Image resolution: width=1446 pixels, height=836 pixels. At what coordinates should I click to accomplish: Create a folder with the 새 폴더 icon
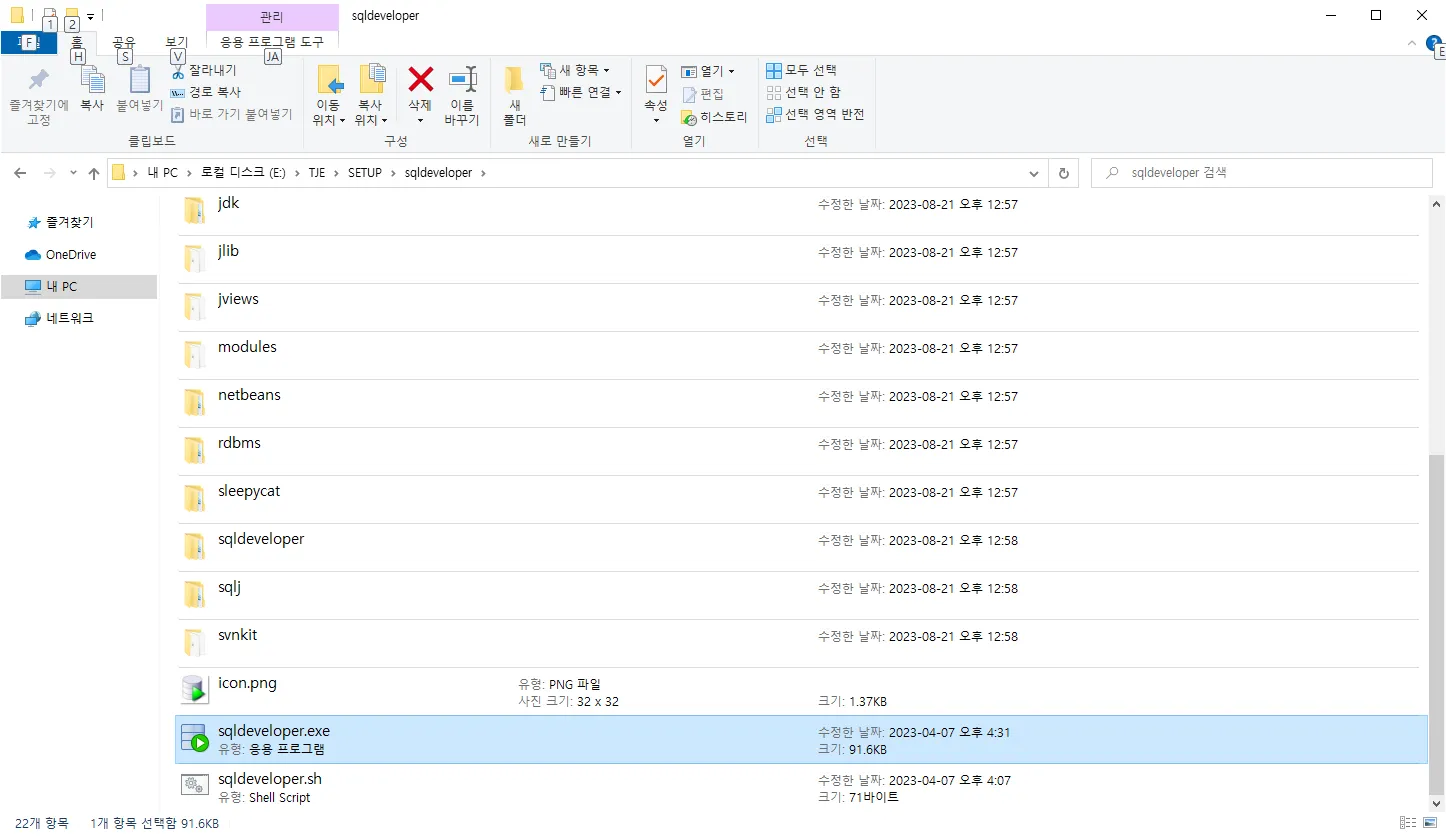(x=515, y=95)
